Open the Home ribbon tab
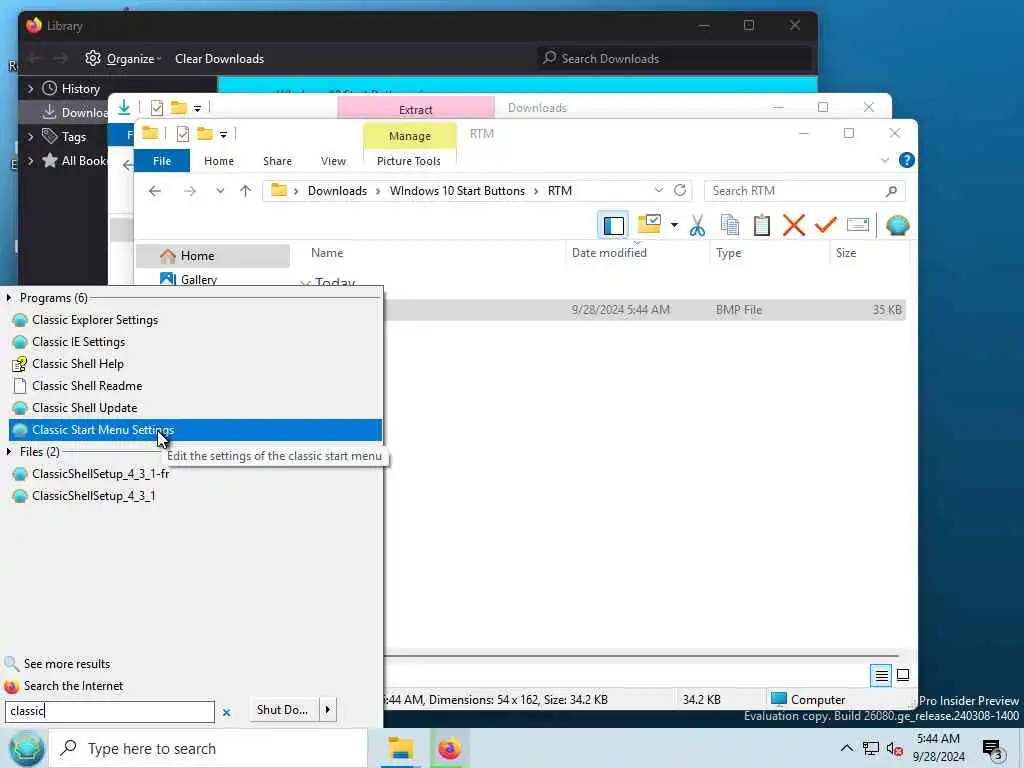This screenshot has width=1024, height=768. (x=219, y=161)
